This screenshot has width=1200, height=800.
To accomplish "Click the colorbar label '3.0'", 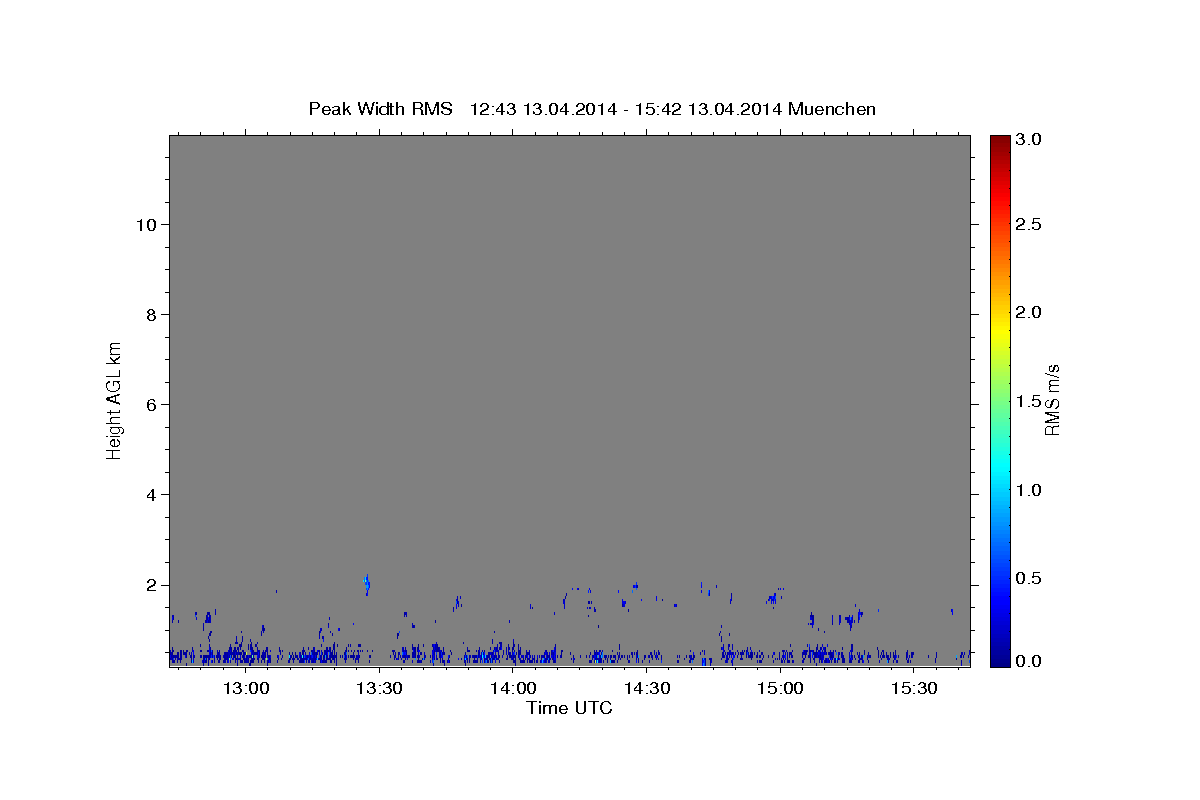I will pyautogui.click(x=1030, y=140).
